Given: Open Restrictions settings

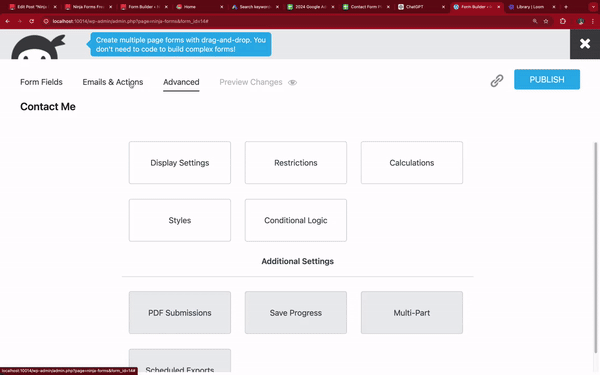Looking at the screenshot, I should pos(296,163).
